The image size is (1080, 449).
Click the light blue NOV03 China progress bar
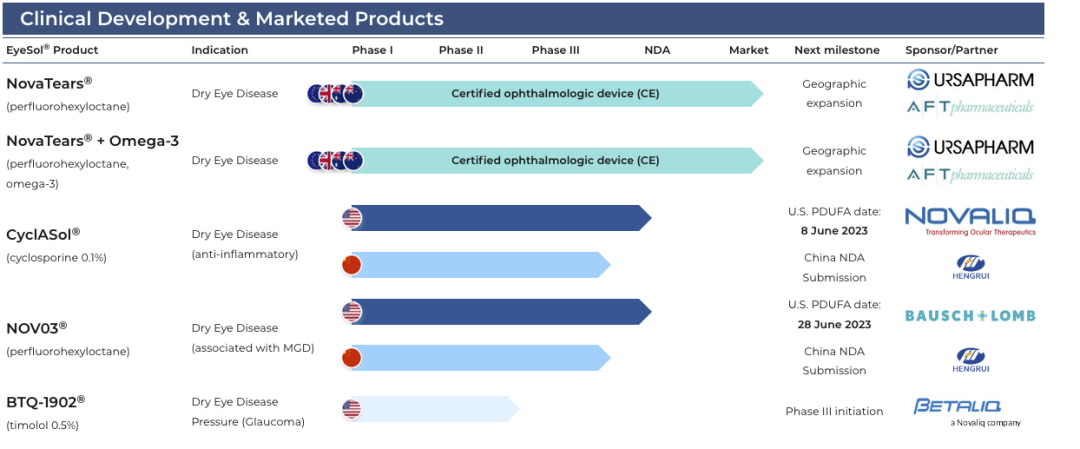point(480,358)
